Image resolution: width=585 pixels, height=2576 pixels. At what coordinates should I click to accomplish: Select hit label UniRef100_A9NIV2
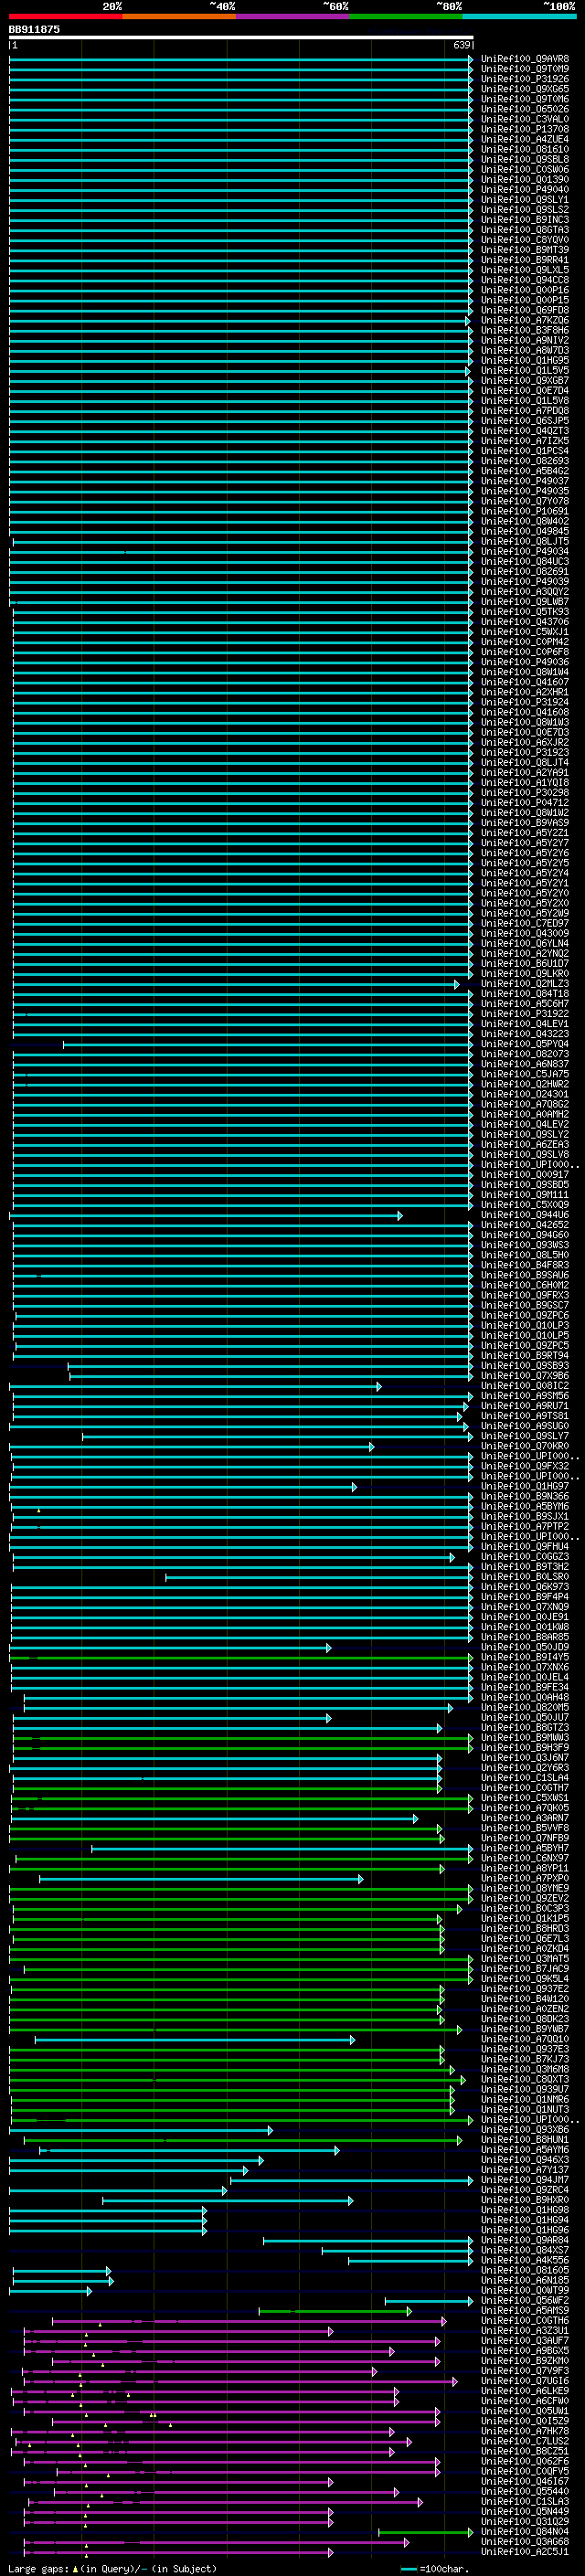tap(524, 340)
